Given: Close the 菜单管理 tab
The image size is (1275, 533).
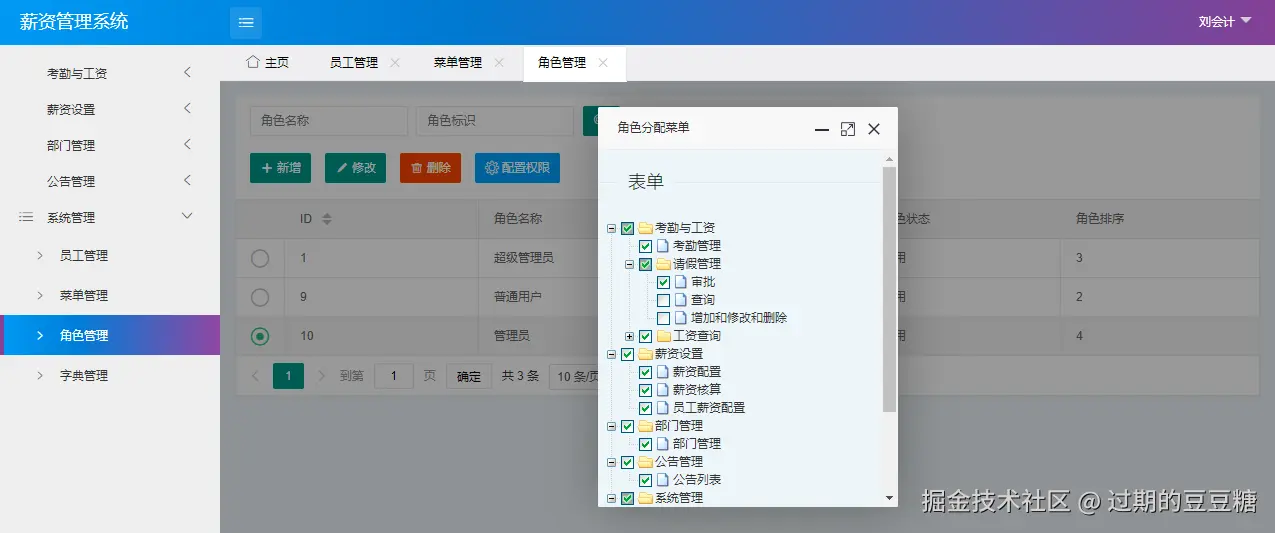Looking at the screenshot, I should tap(499, 62).
